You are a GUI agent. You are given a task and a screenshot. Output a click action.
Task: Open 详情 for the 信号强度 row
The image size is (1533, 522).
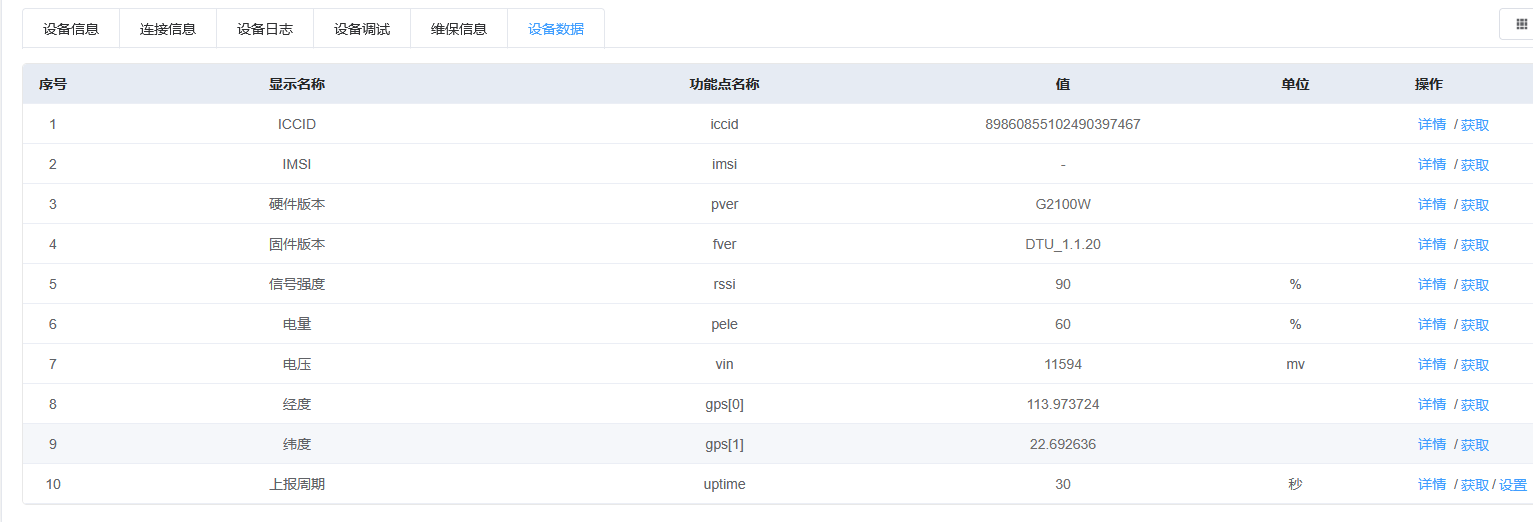(1432, 284)
